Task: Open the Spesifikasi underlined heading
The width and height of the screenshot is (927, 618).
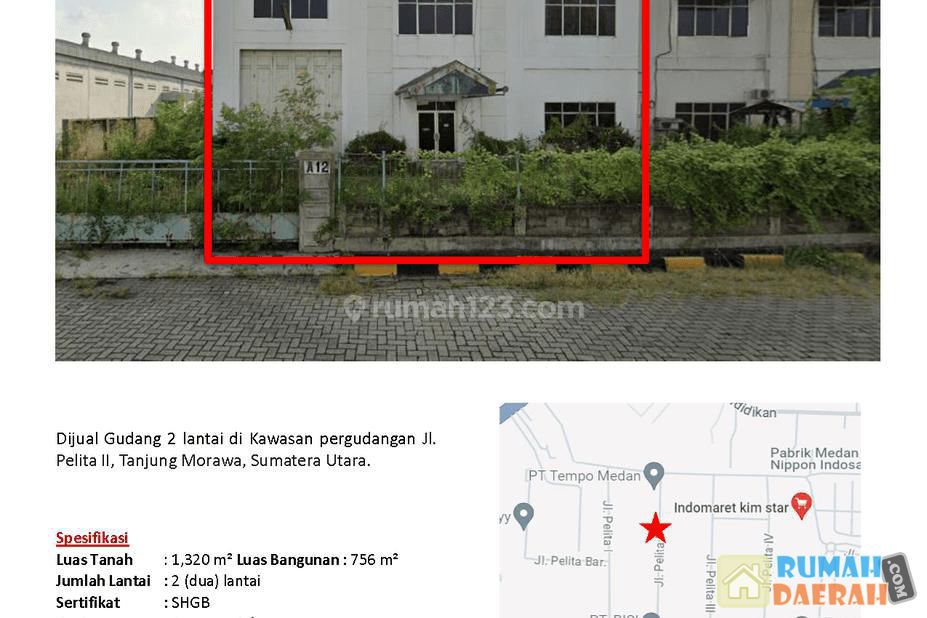Action: click(x=92, y=538)
